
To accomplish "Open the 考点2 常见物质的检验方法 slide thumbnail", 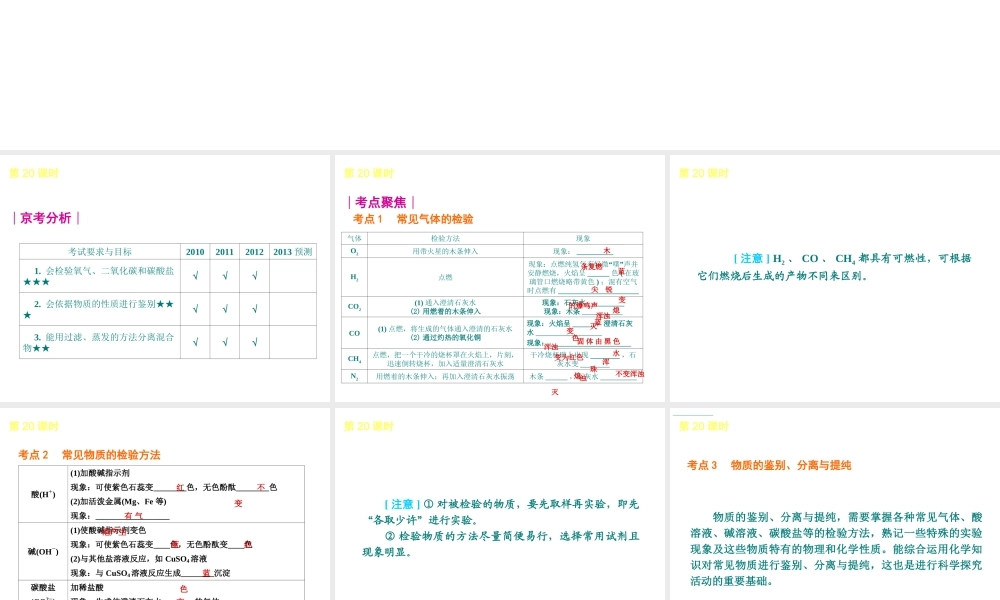I will (165, 504).
